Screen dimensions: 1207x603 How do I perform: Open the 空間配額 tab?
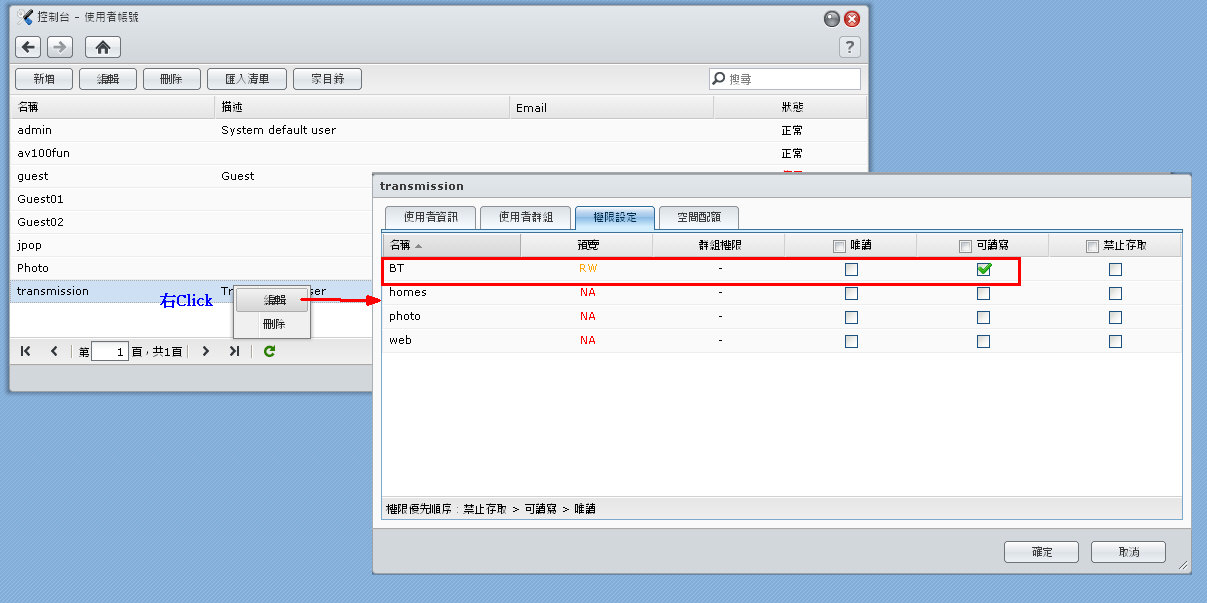[699, 217]
